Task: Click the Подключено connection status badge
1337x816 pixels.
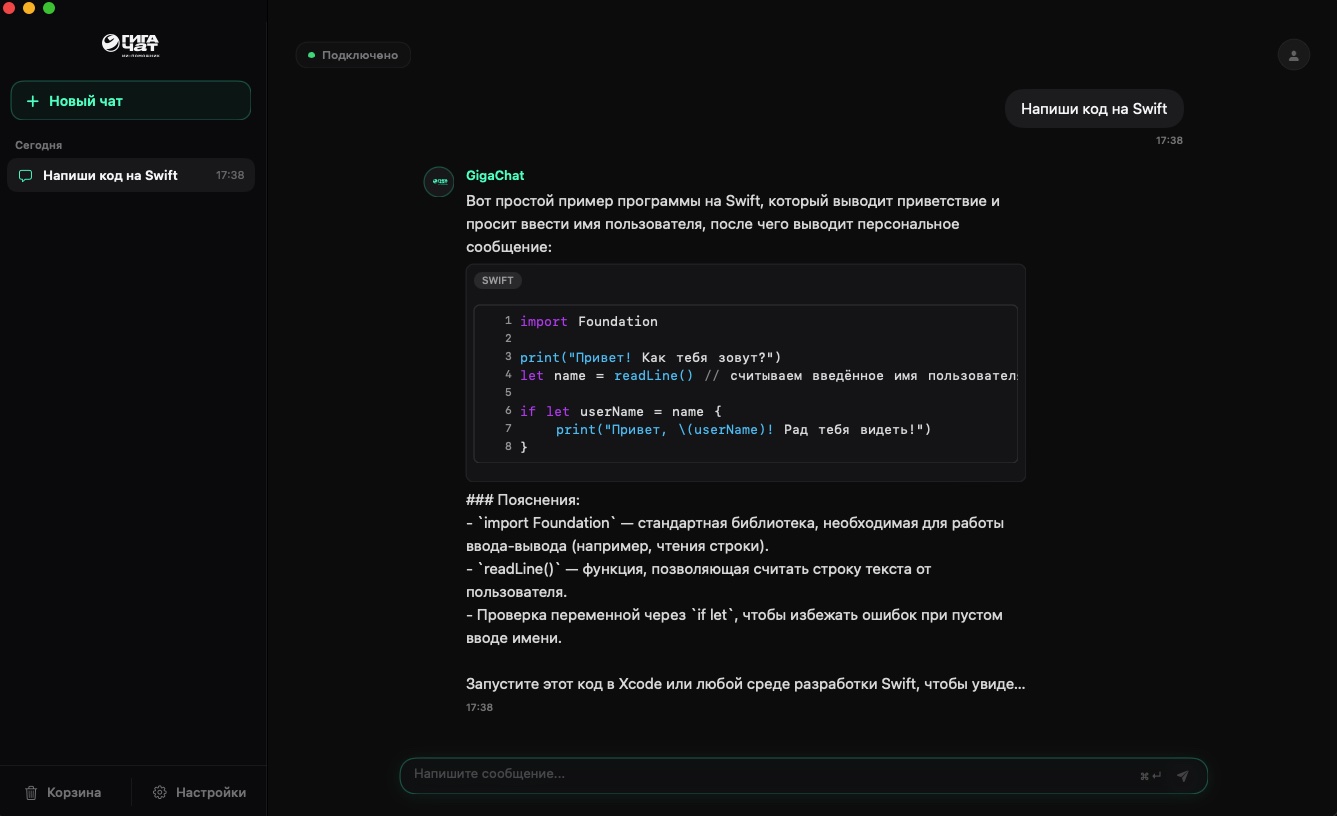Action: click(353, 55)
